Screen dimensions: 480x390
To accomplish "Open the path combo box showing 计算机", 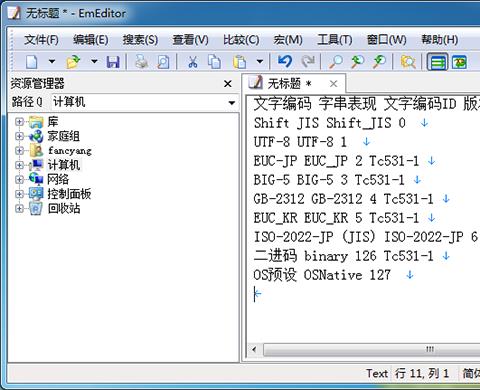I will click(x=144, y=102).
